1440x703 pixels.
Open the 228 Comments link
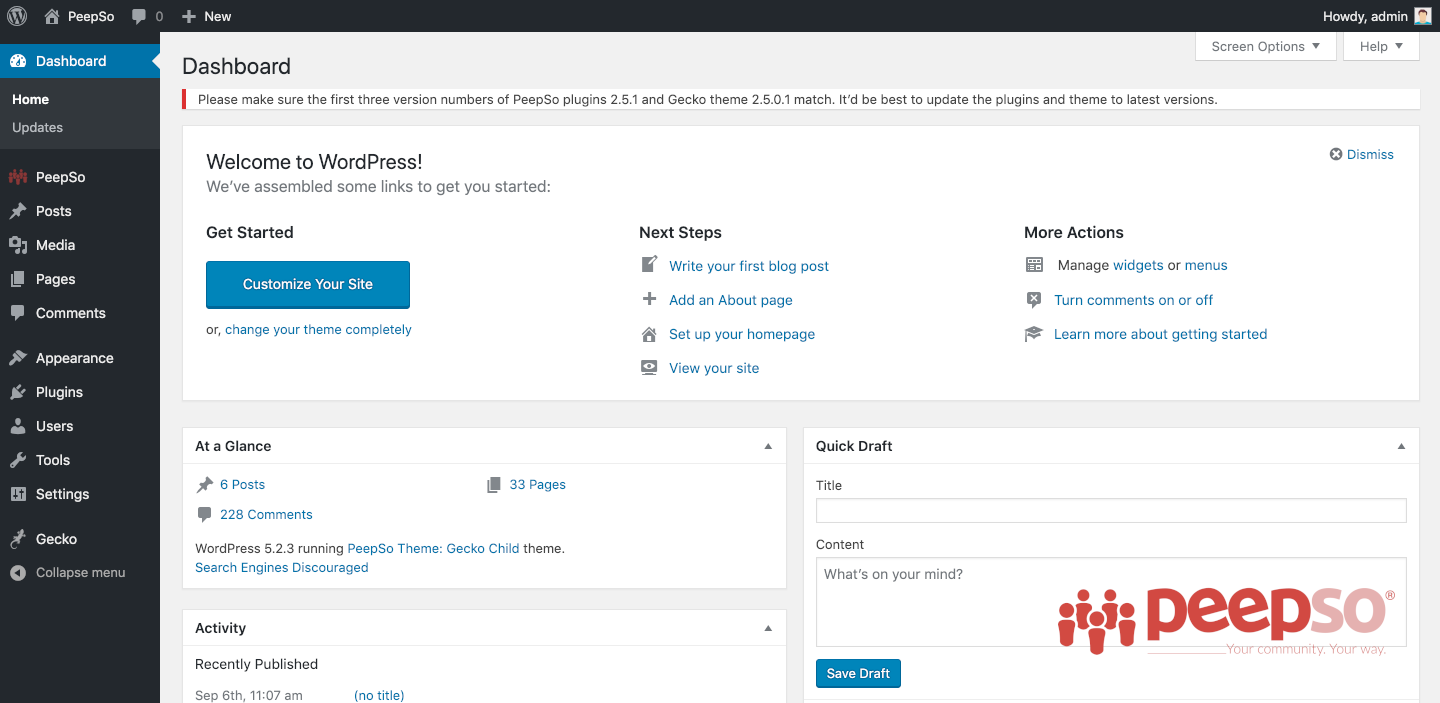pyautogui.click(x=266, y=514)
